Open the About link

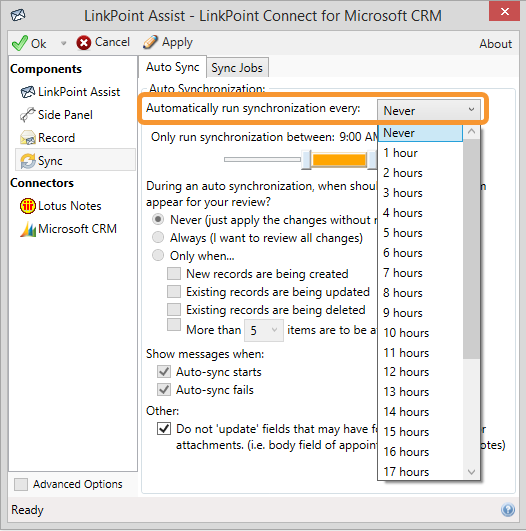pyautogui.click(x=495, y=44)
